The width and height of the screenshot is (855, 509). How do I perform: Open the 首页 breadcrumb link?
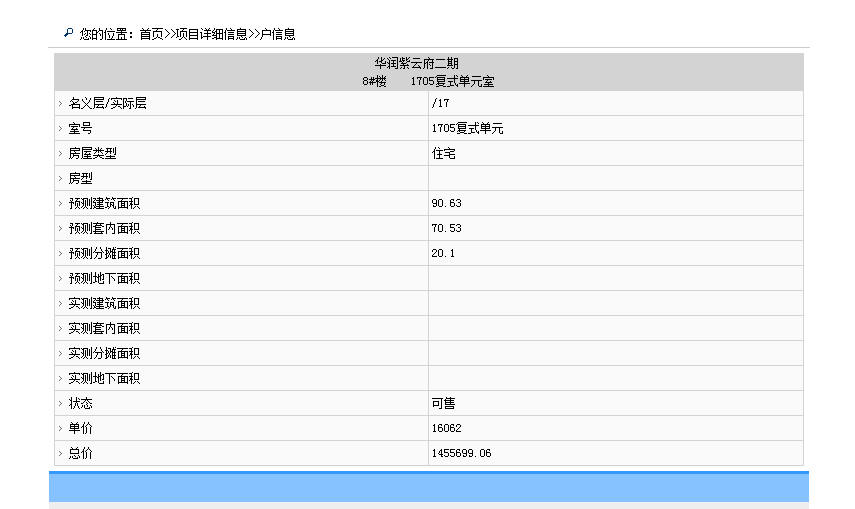tap(151, 34)
